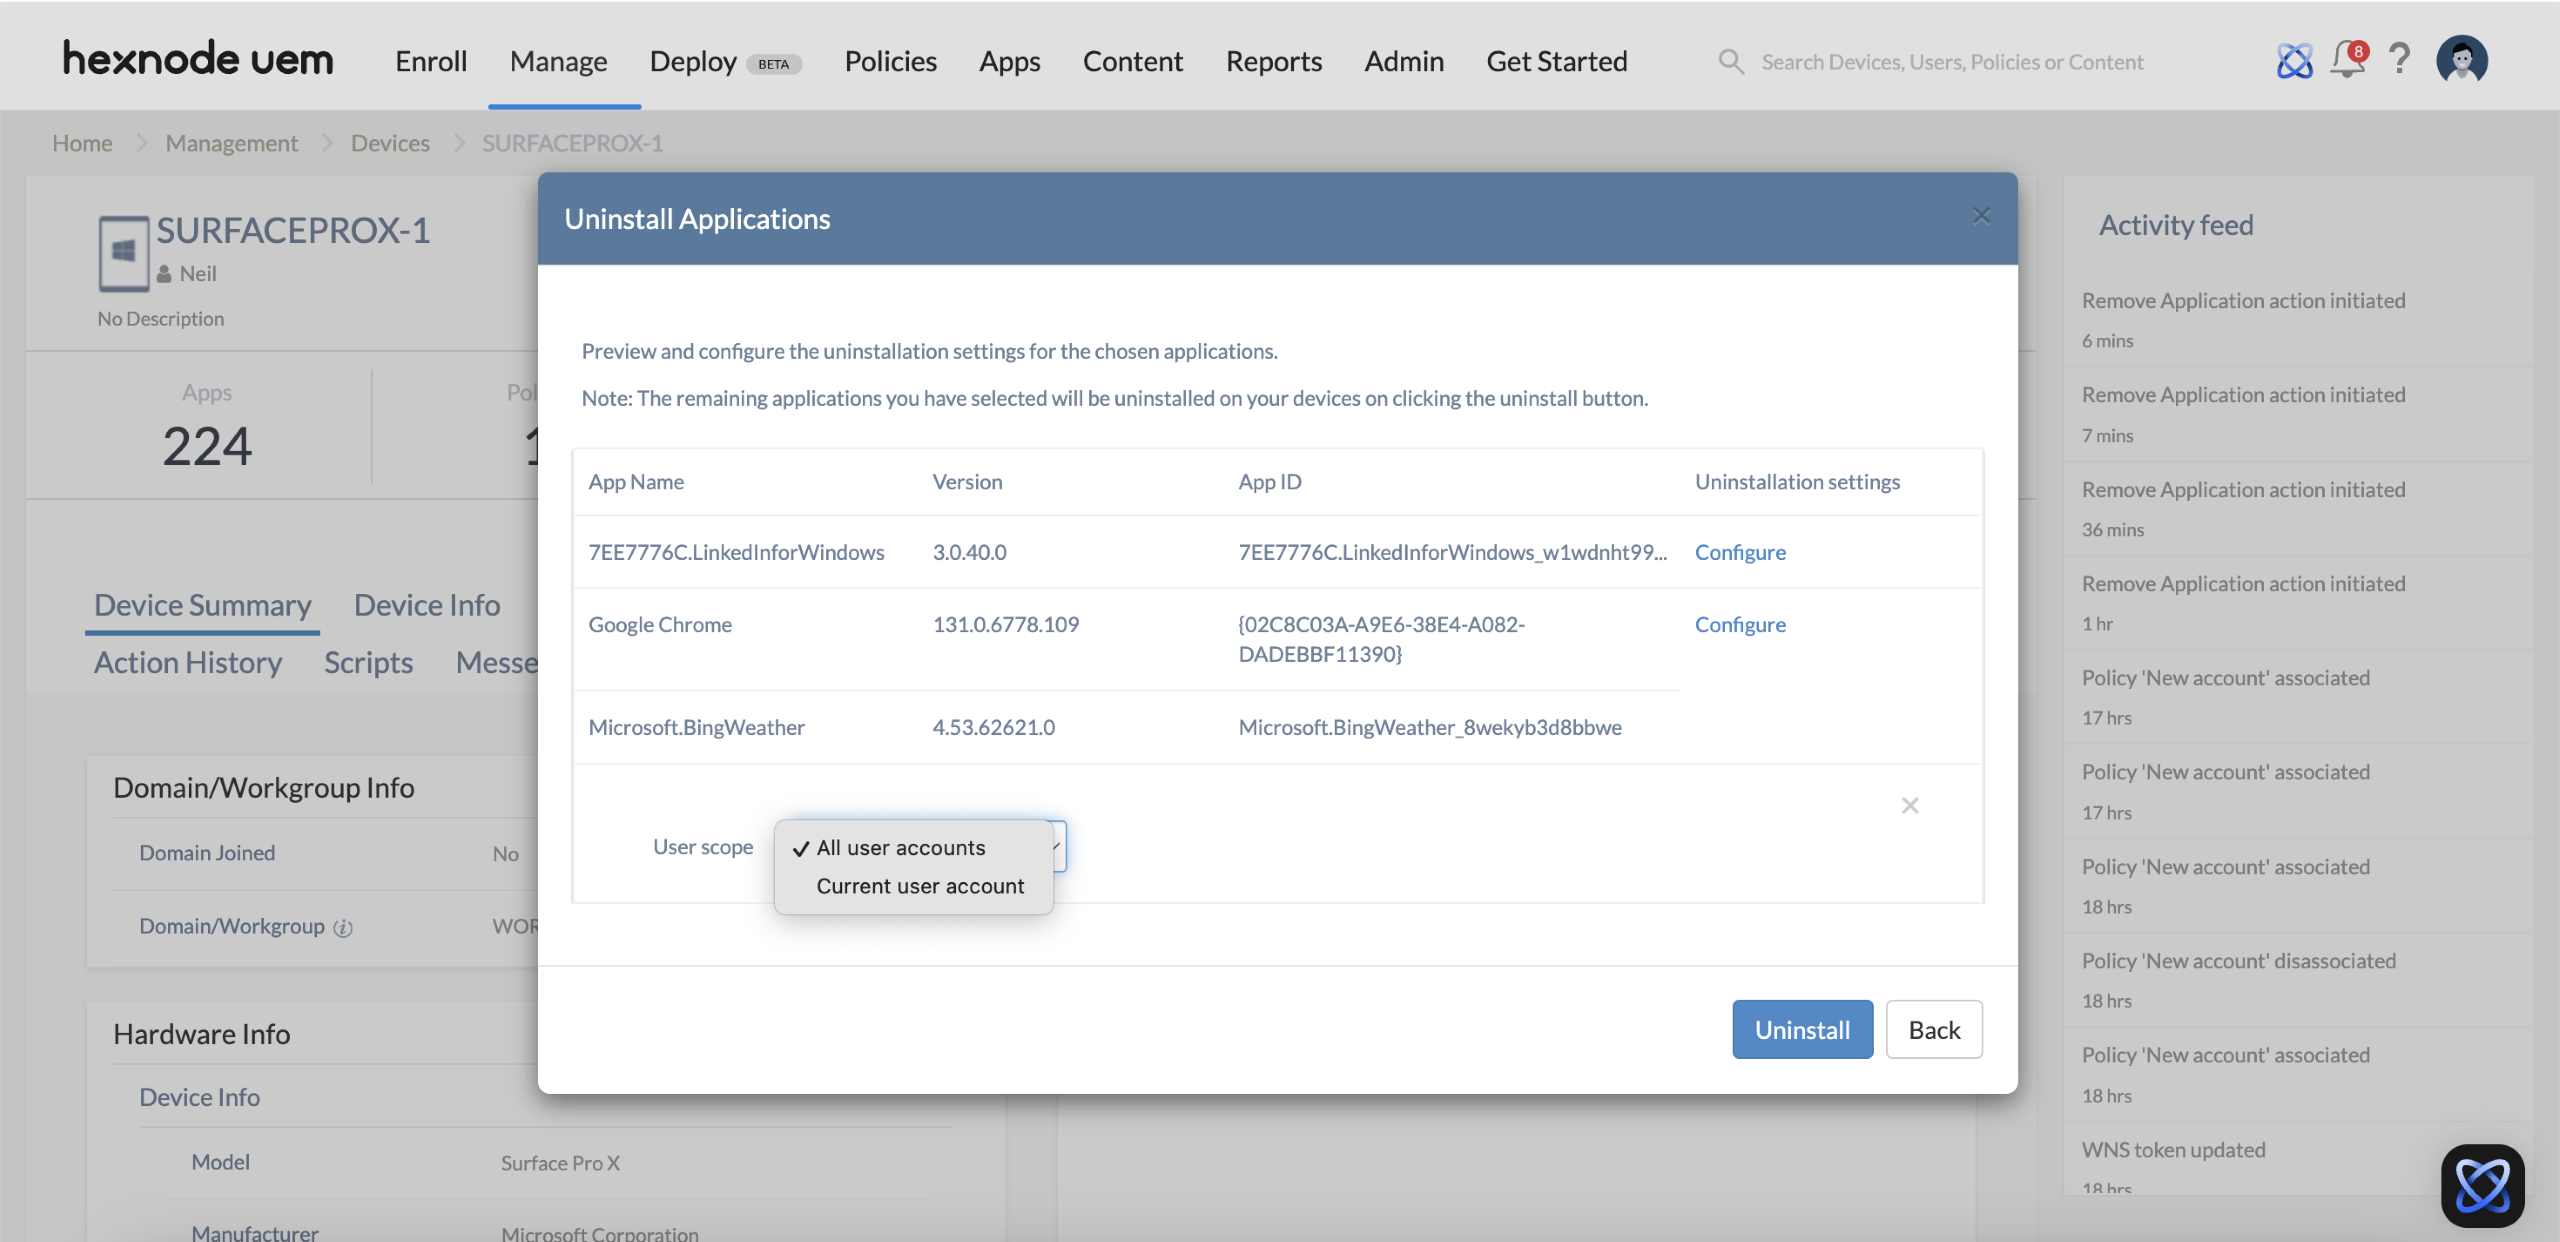Viewport: 2560px width, 1242px height.
Task: Click the Domain Joined row label
Action: point(207,853)
